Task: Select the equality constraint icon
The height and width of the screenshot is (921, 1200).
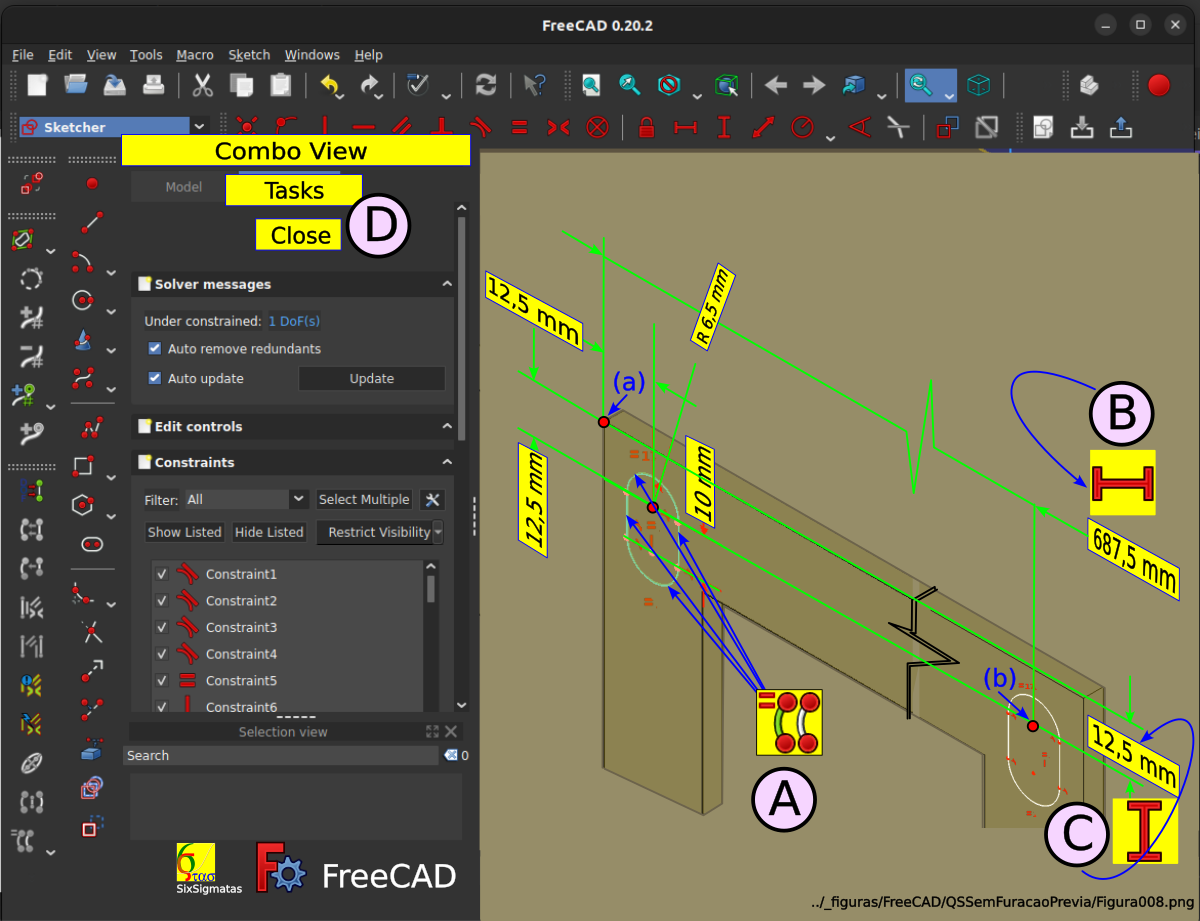Action: tap(519, 127)
